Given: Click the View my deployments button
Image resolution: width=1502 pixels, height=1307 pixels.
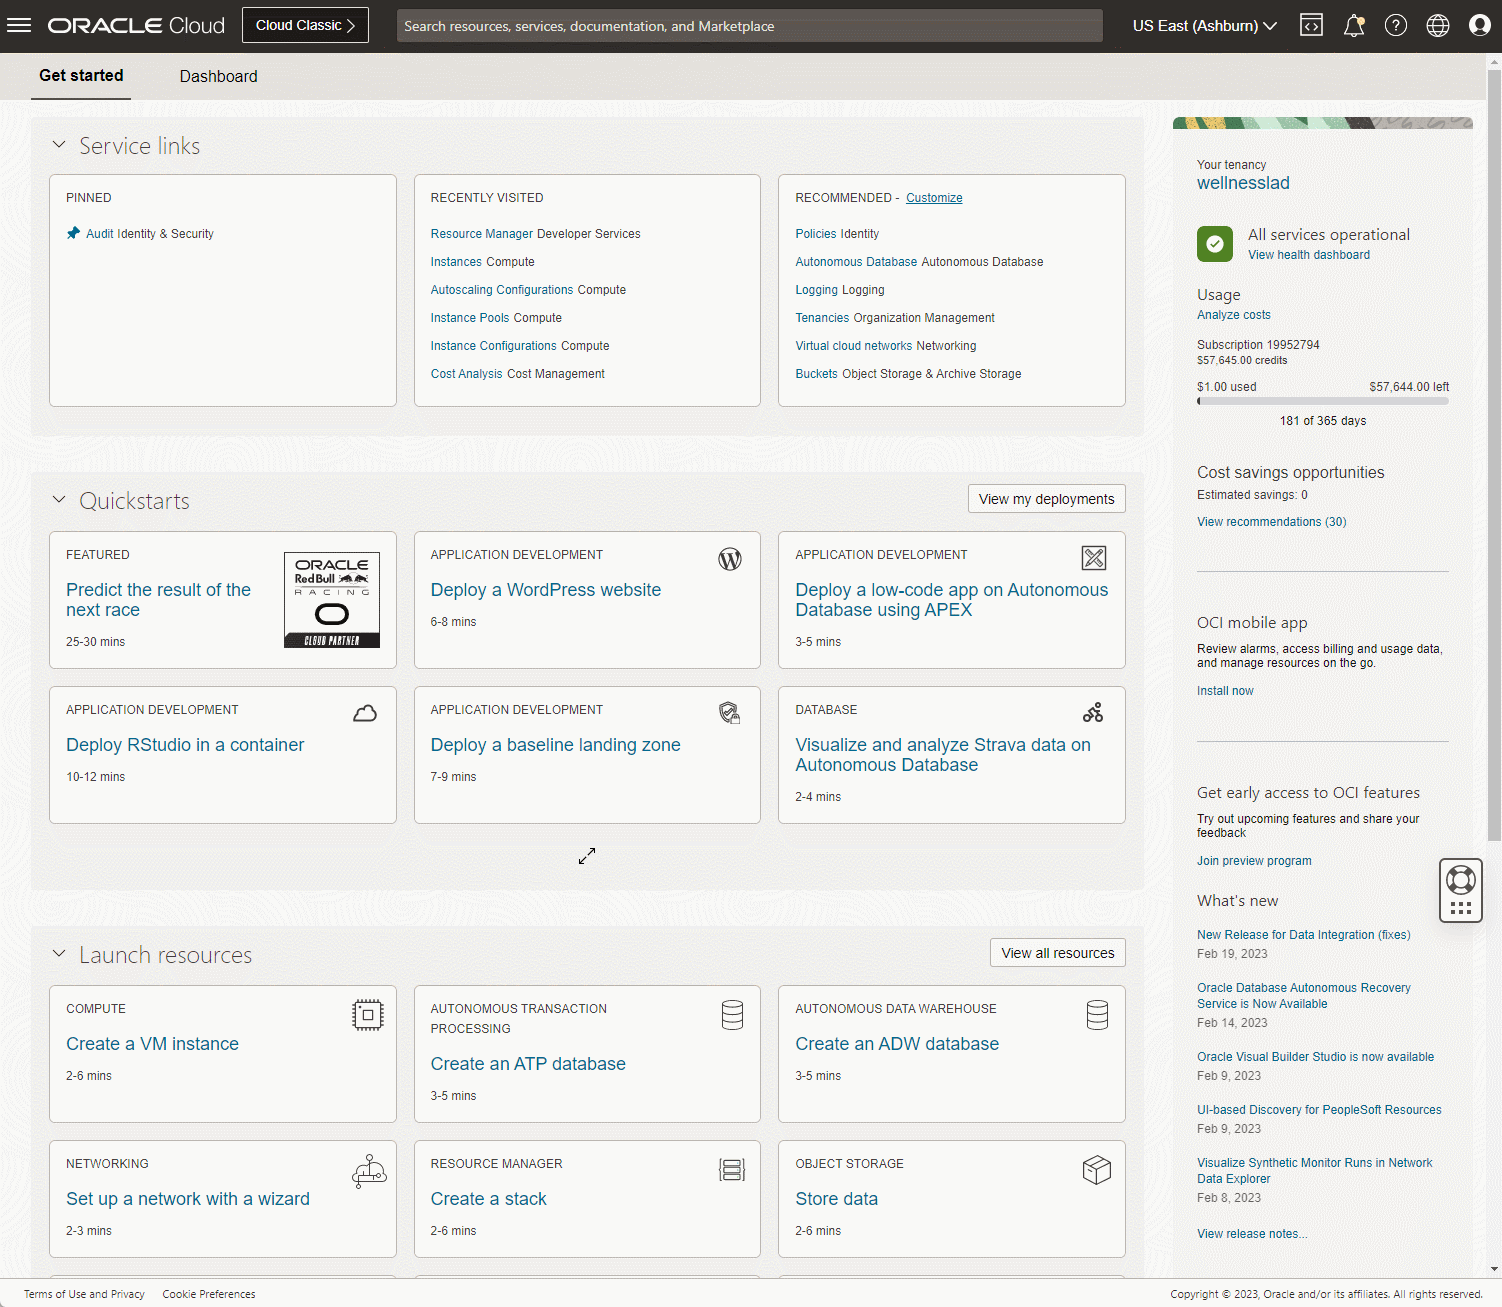Looking at the screenshot, I should 1046,499.
